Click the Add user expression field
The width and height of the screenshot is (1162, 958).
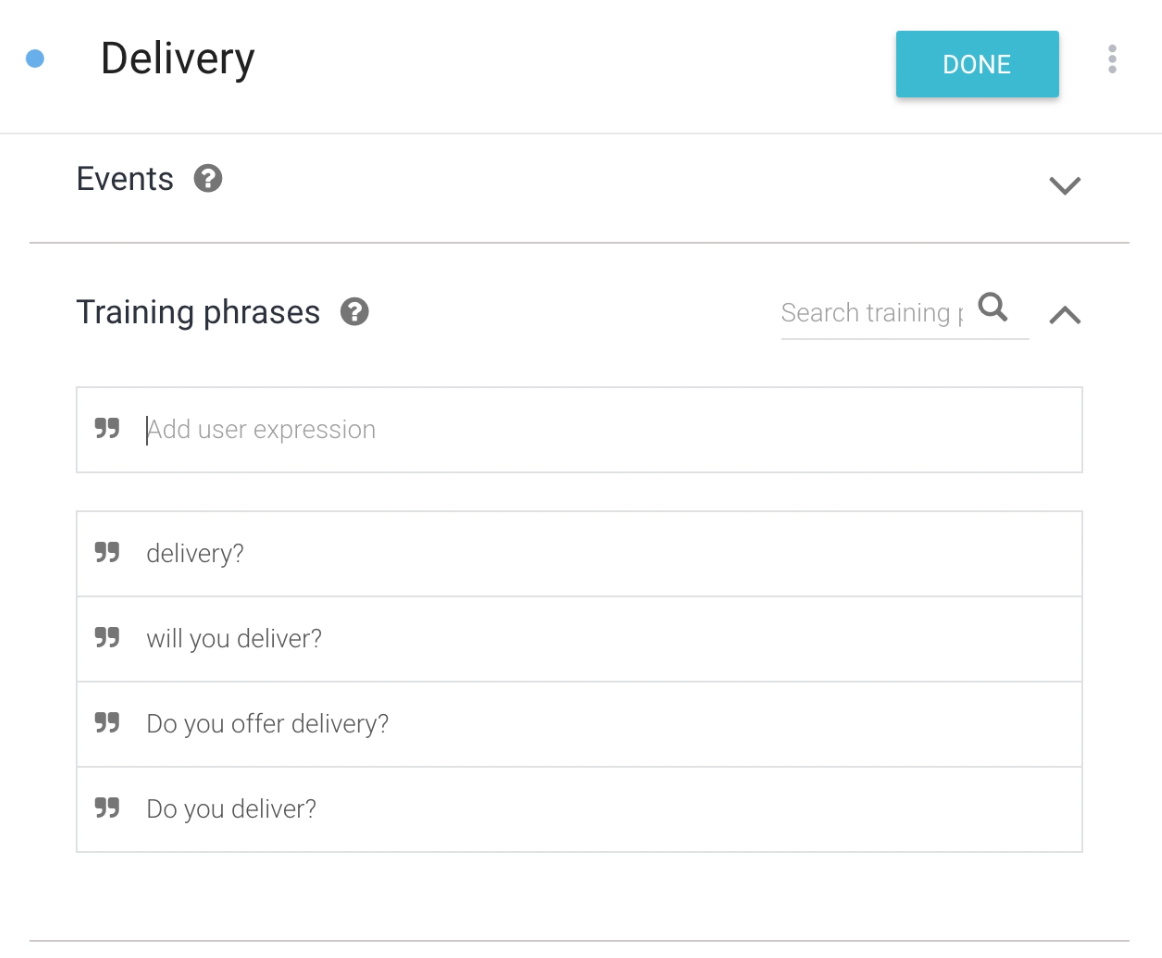tap(600, 430)
